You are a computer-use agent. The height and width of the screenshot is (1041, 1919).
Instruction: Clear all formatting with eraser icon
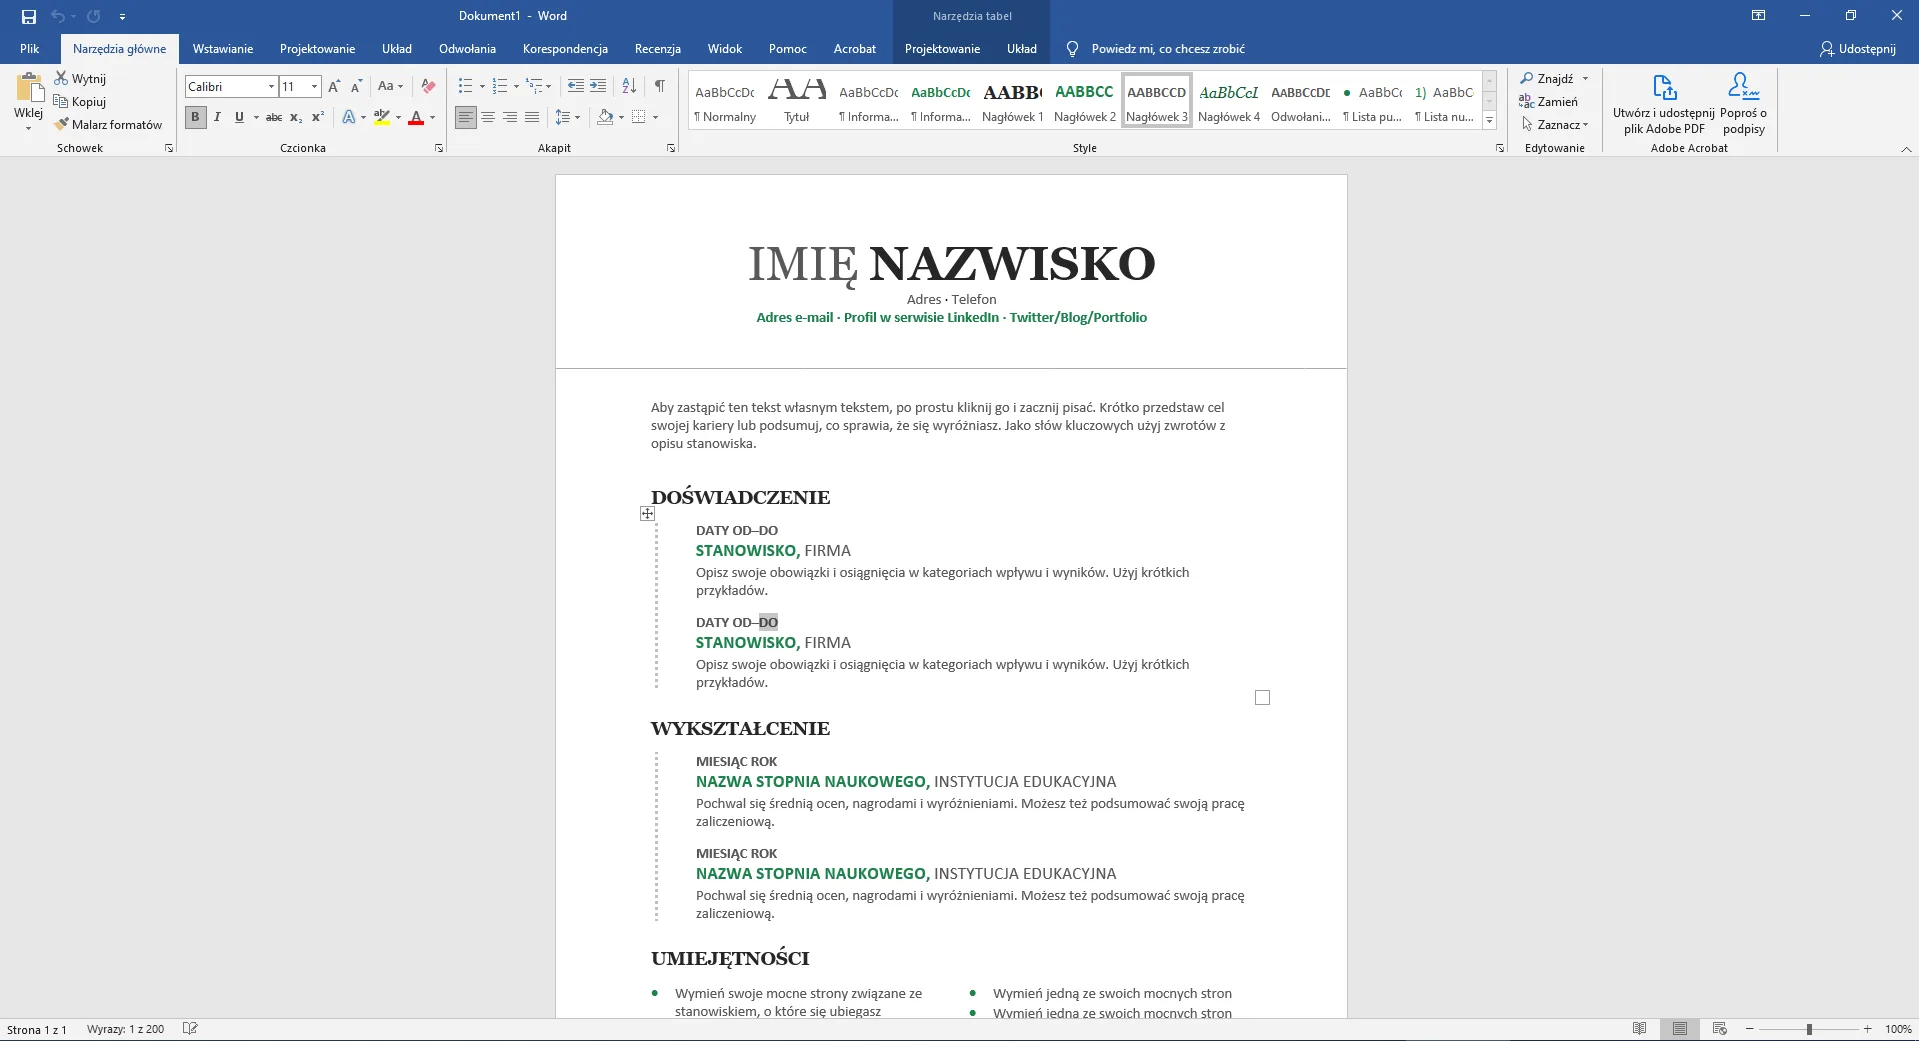point(428,86)
